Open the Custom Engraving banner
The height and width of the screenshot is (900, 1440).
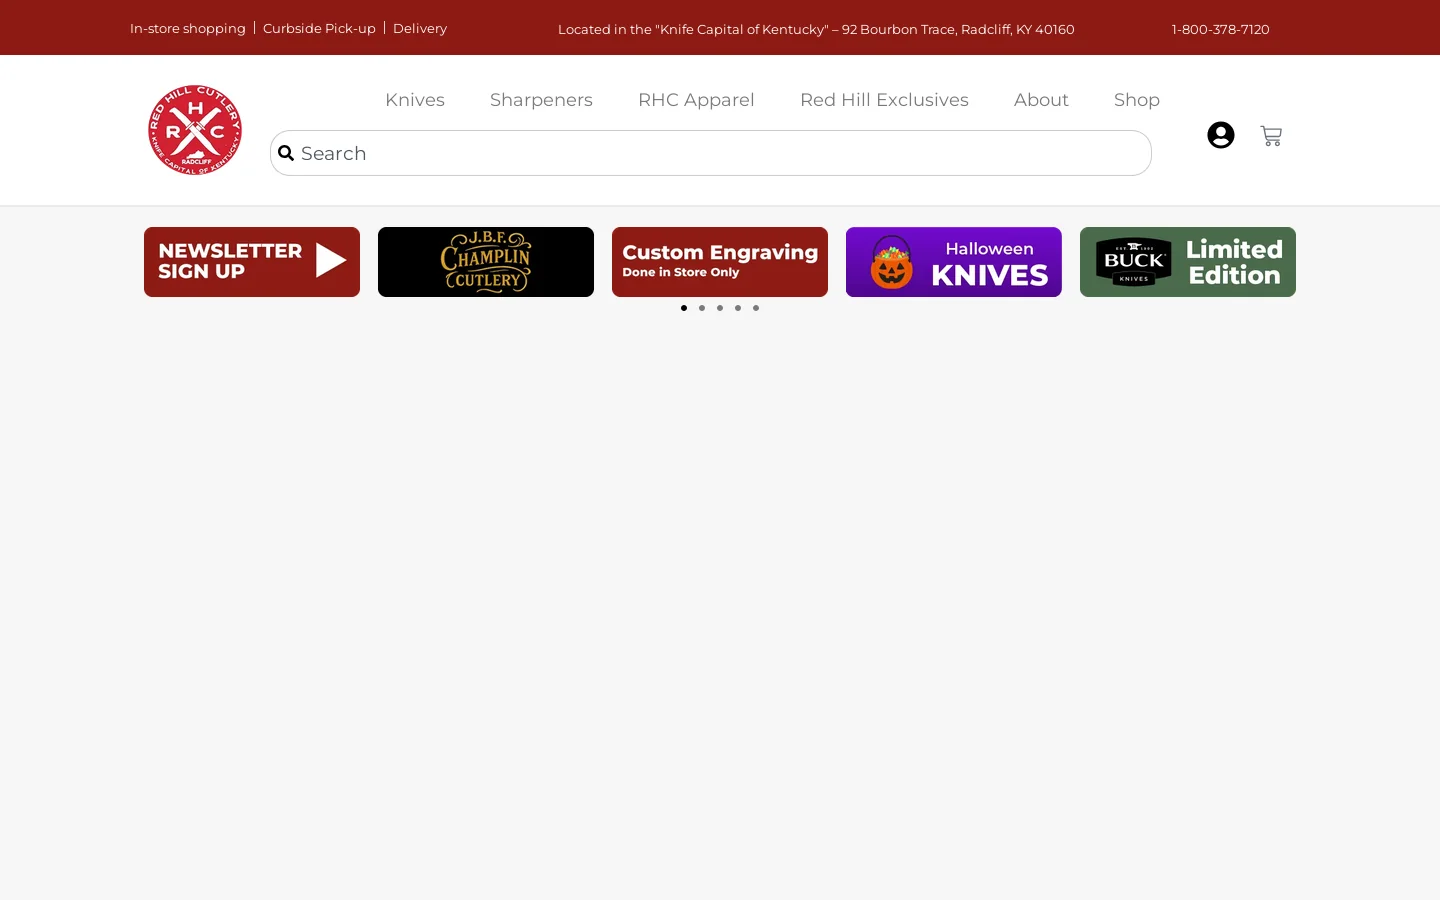click(x=720, y=262)
